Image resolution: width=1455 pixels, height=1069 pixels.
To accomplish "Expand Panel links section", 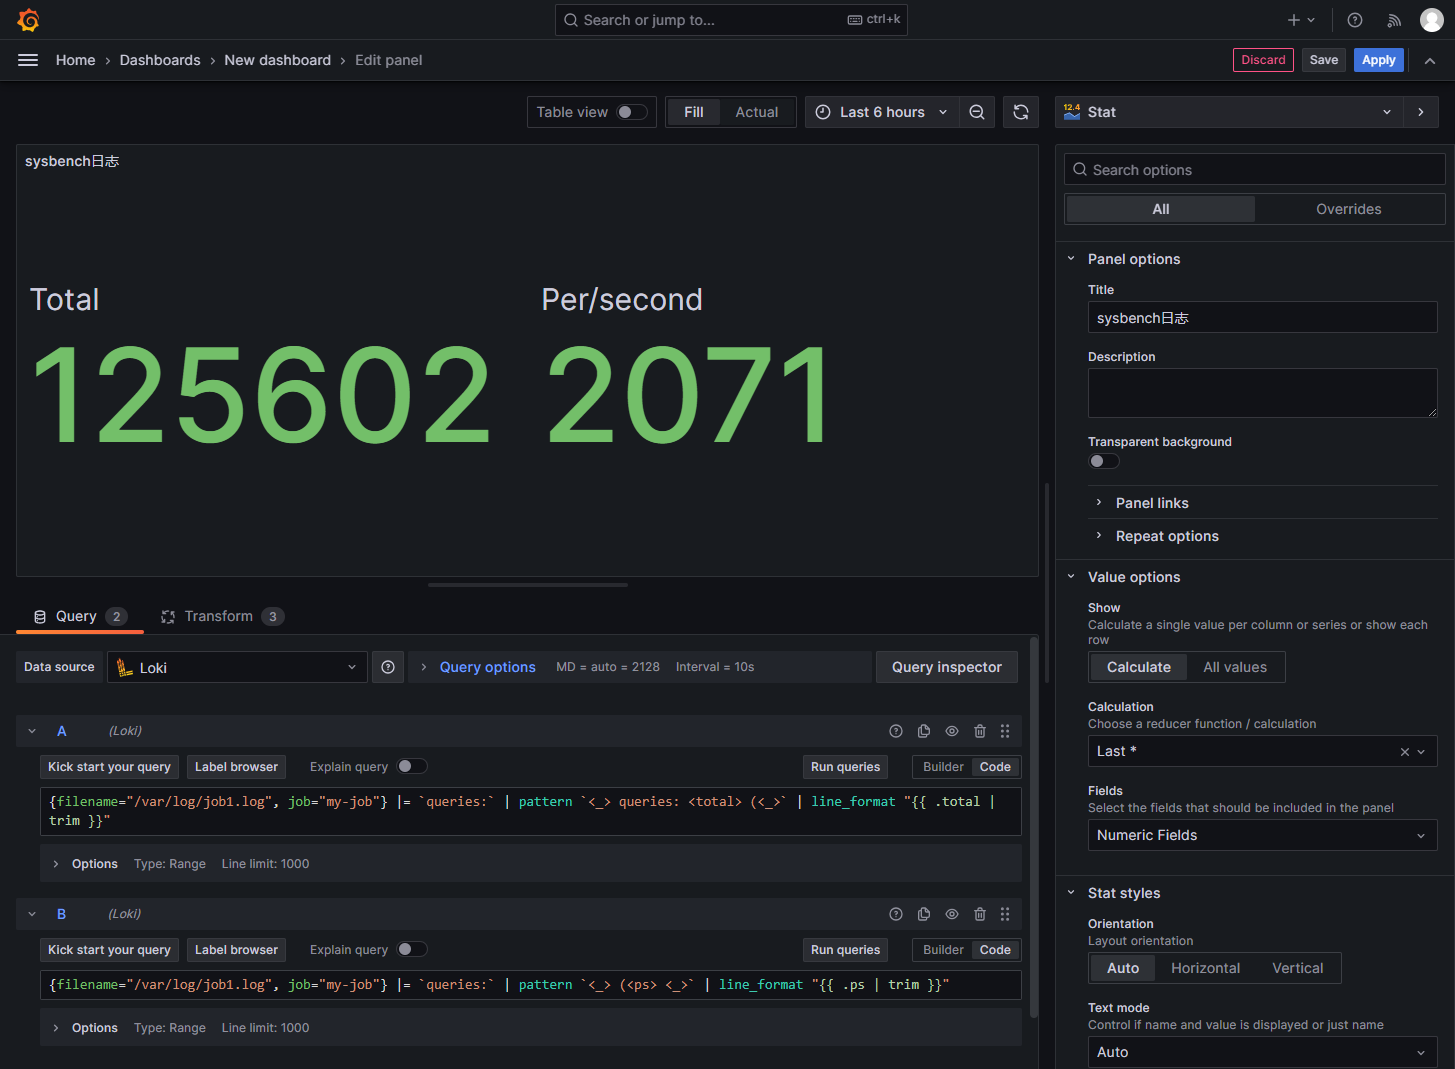I will [1152, 503].
